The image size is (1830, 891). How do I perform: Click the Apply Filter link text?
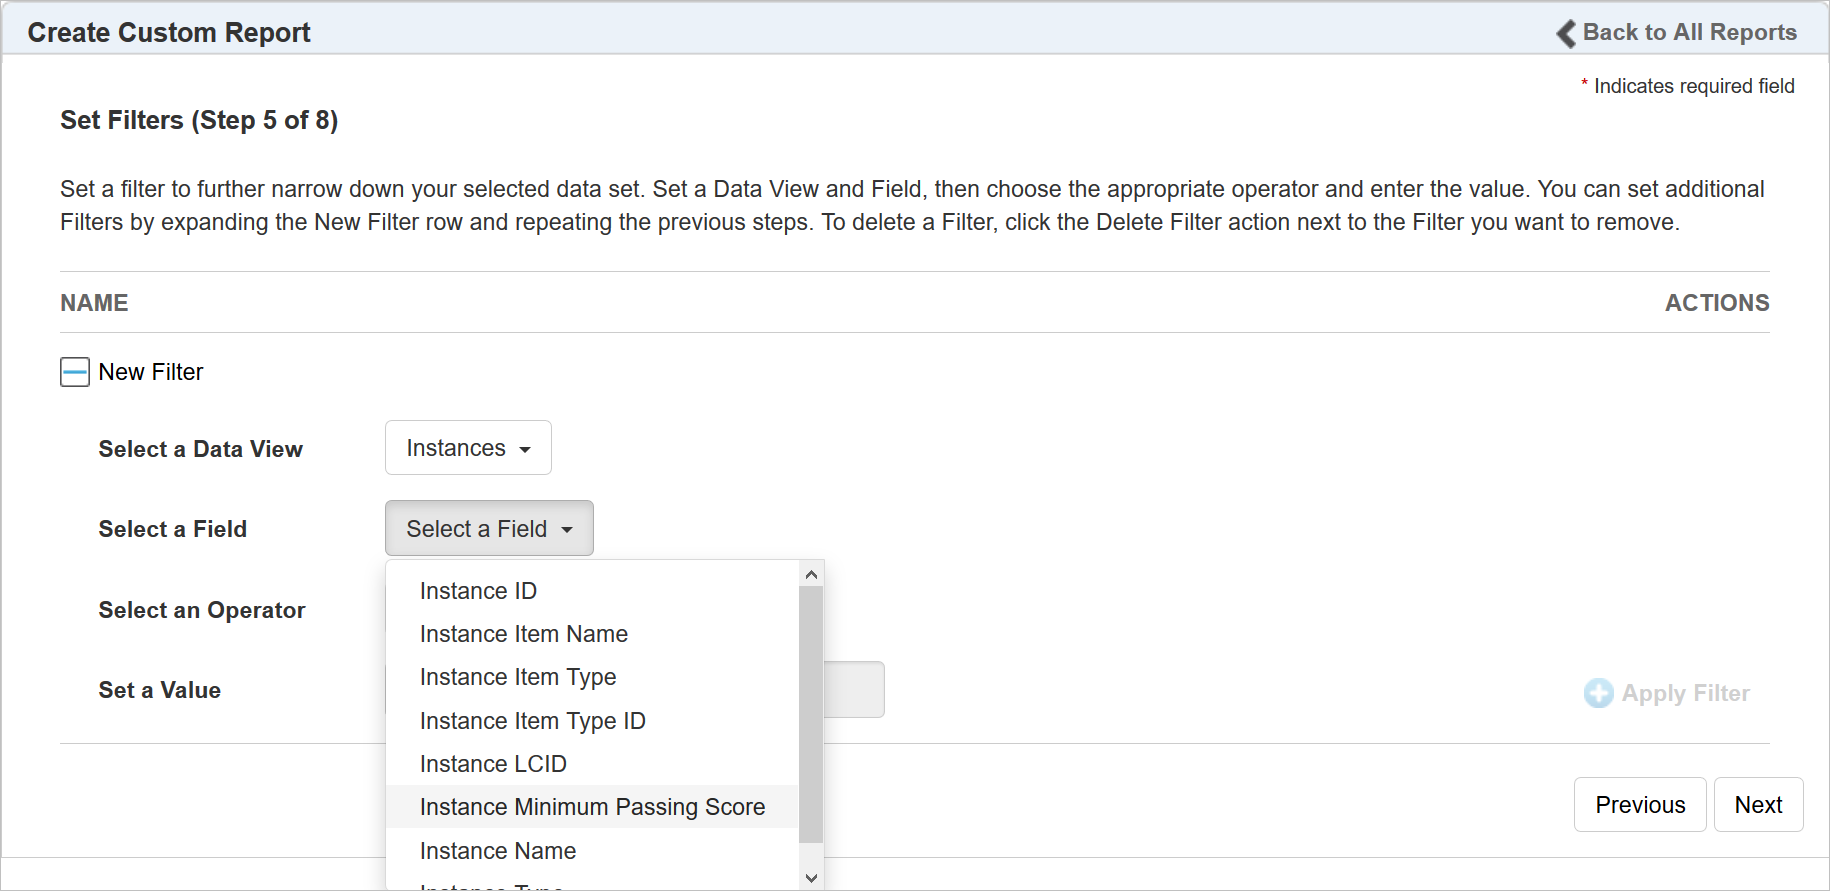[x=1685, y=693]
